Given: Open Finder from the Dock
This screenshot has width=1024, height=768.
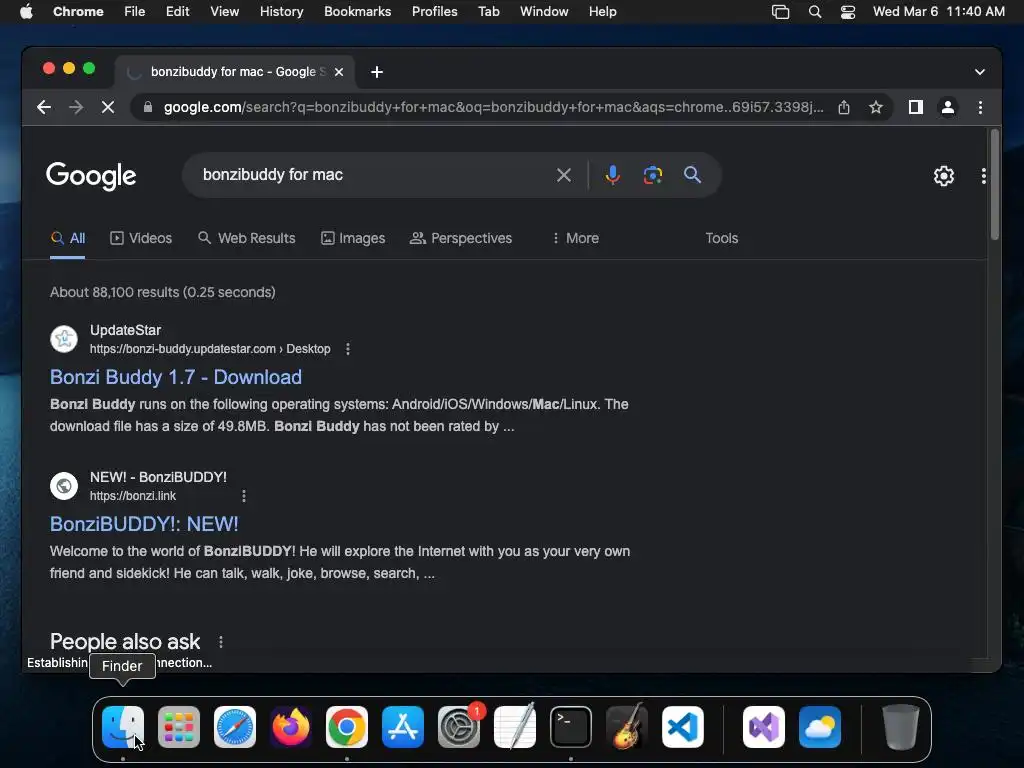Looking at the screenshot, I should tap(123, 727).
